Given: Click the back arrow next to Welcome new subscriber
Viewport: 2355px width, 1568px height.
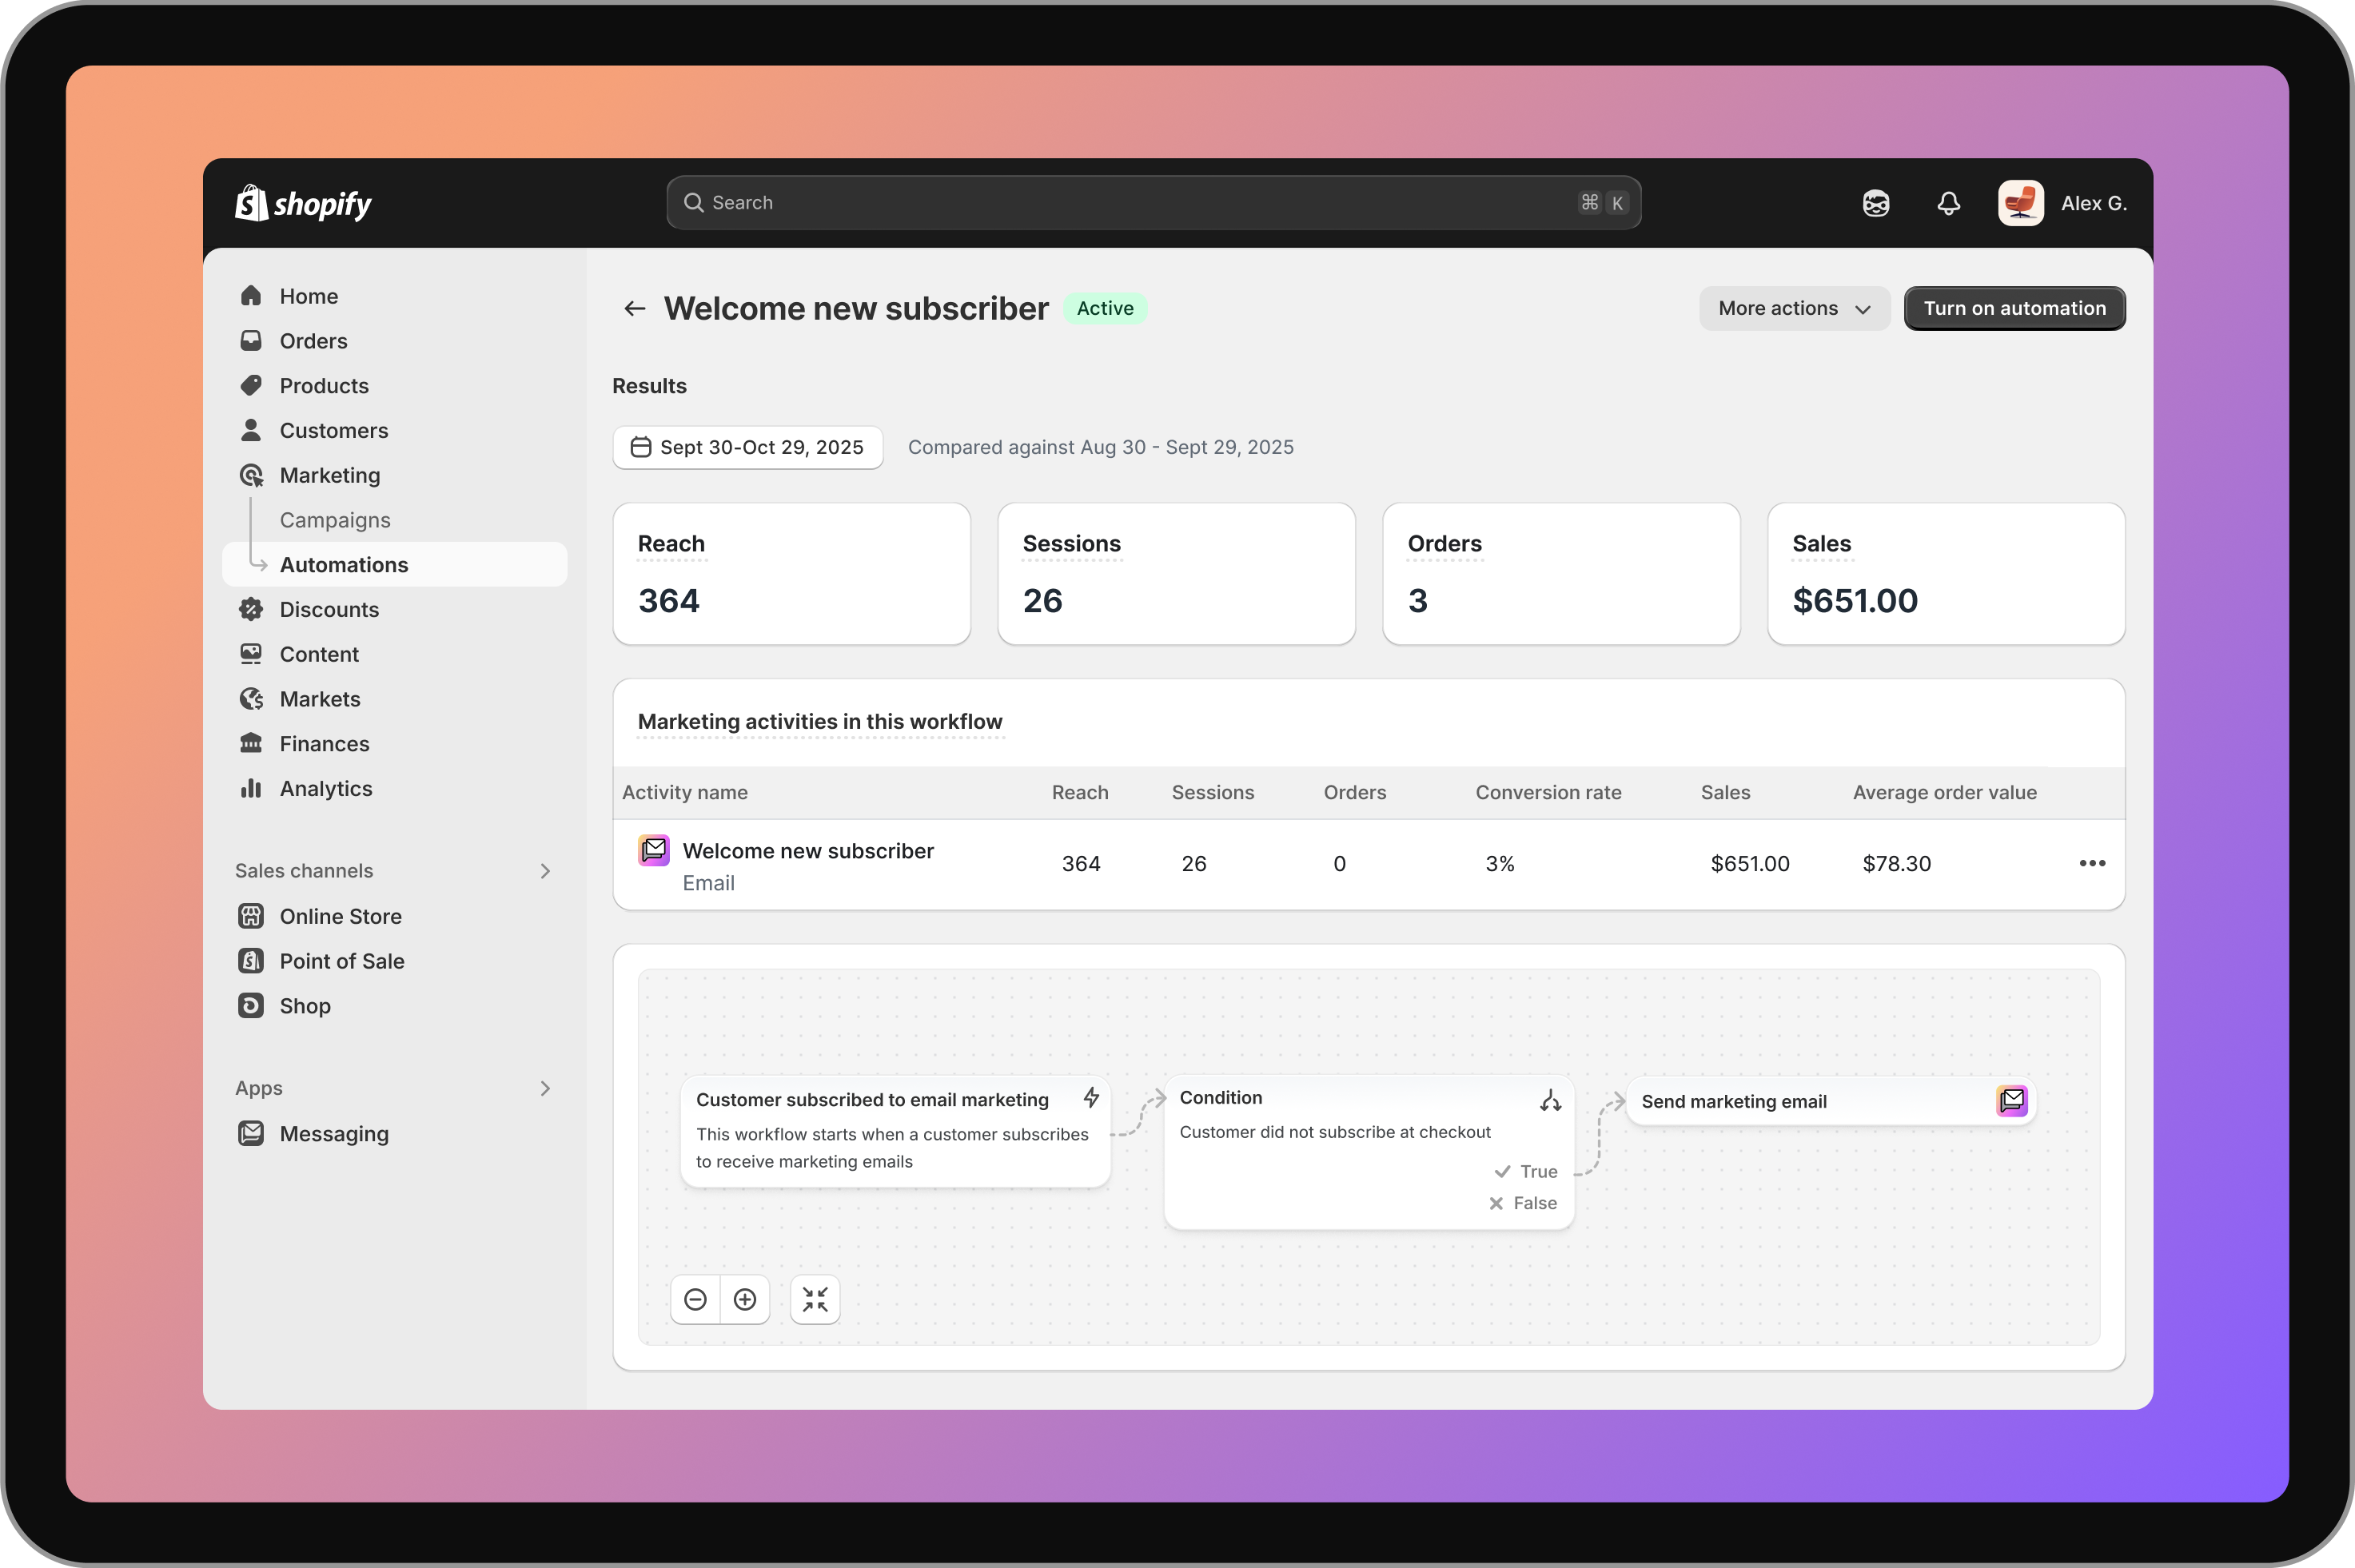Looking at the screenshot, I should point(635,308).
